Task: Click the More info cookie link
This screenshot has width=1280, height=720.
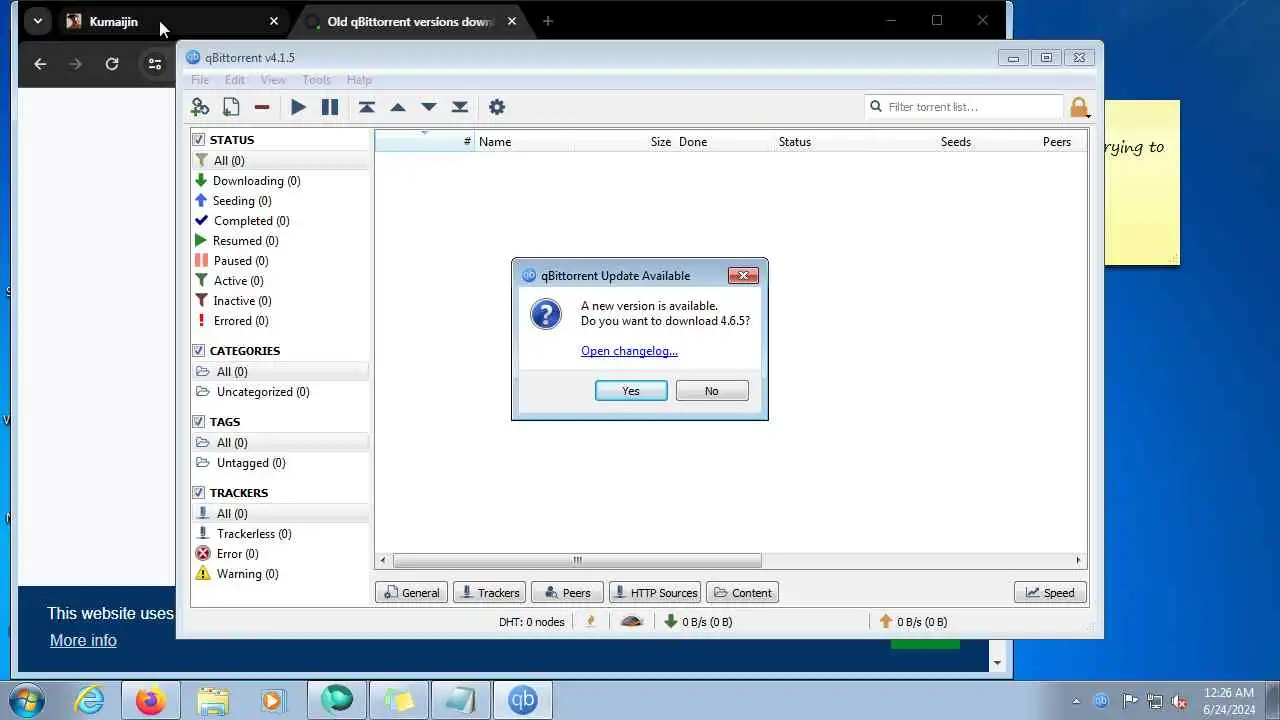Action: click(83, 640)
